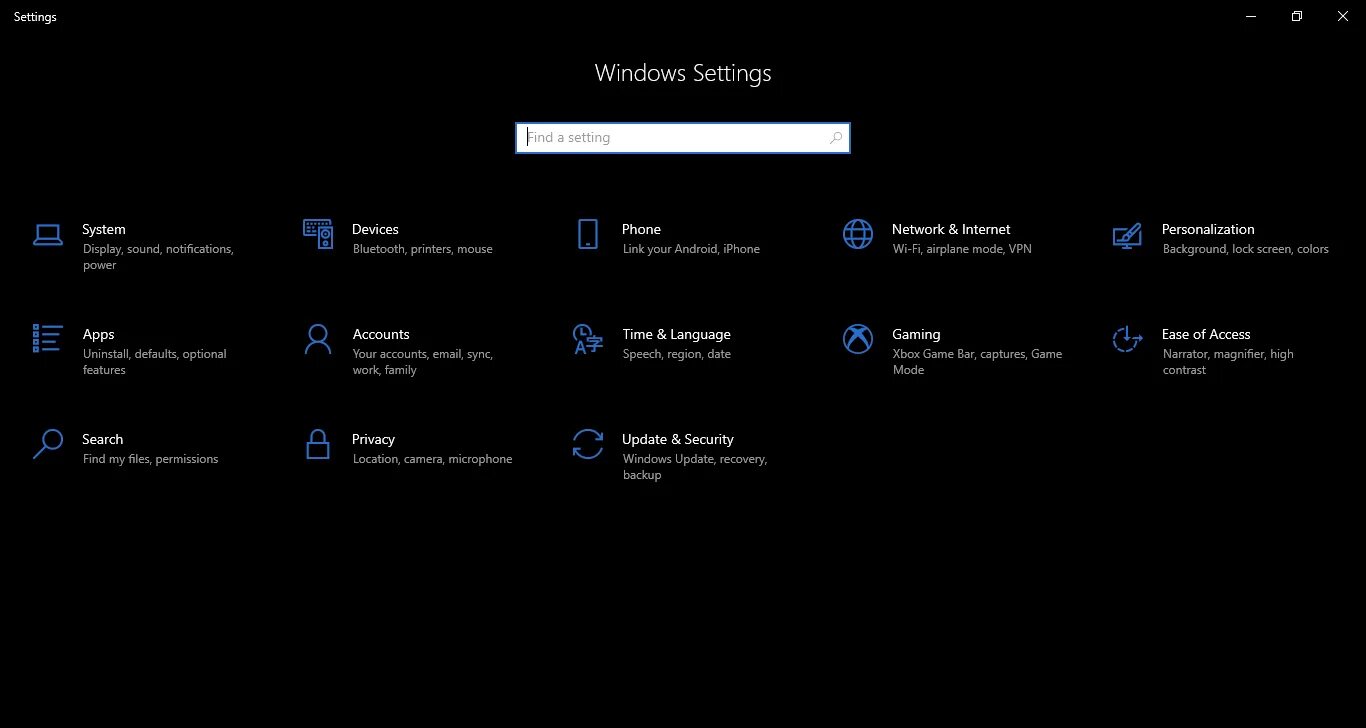
Task: Click the 'Time & Language' title text
Action: pos(676,335)
